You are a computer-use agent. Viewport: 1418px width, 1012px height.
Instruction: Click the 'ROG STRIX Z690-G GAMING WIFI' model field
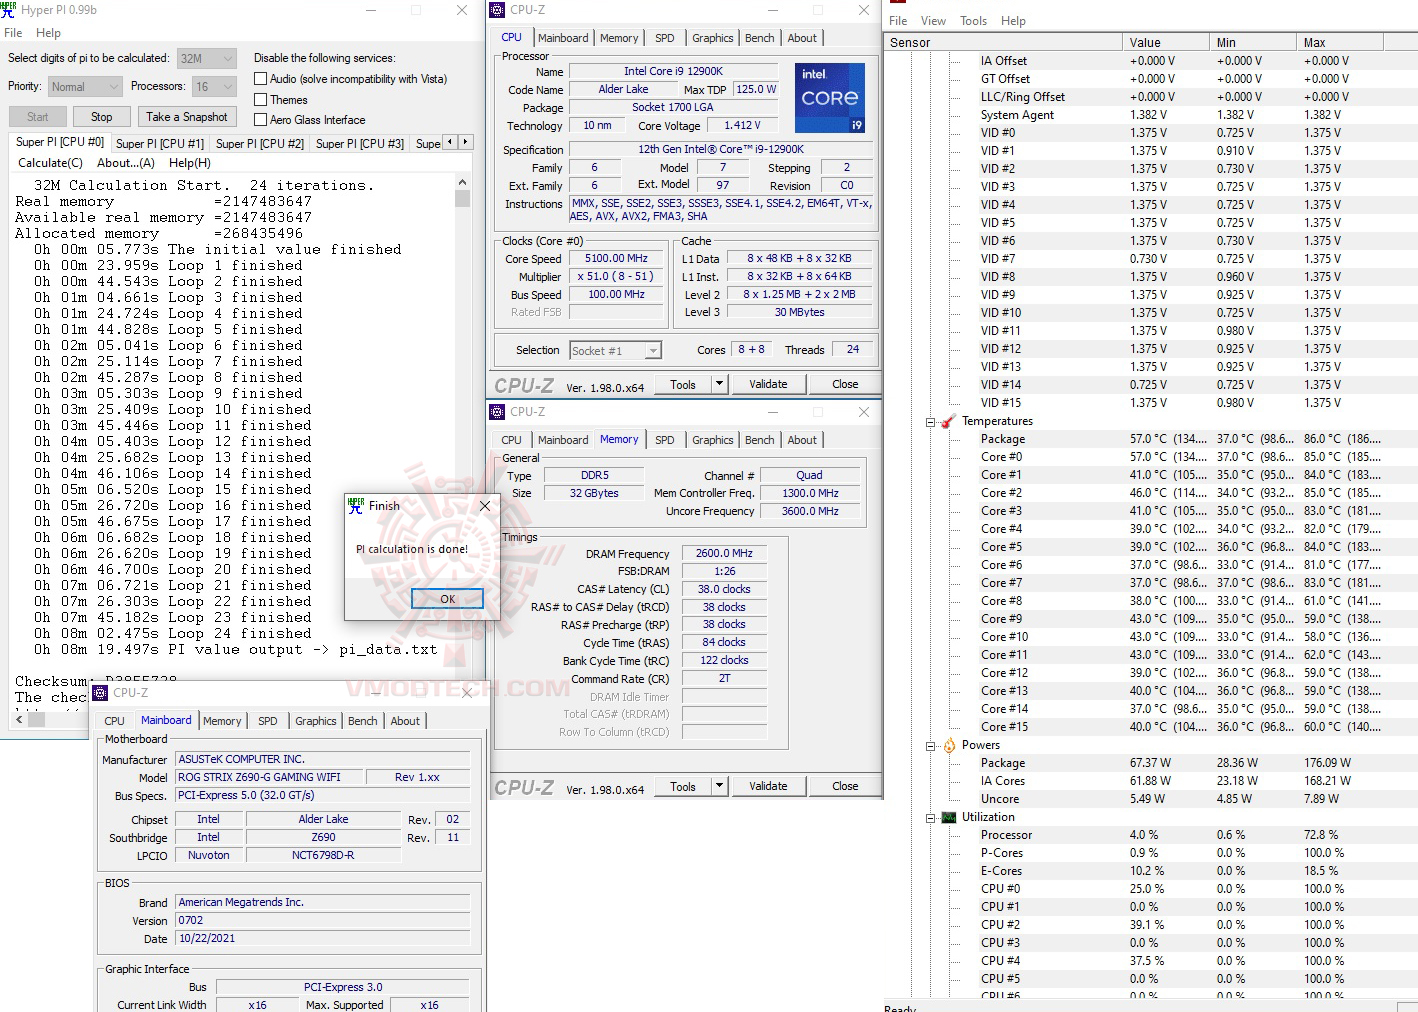click(268, 777)
